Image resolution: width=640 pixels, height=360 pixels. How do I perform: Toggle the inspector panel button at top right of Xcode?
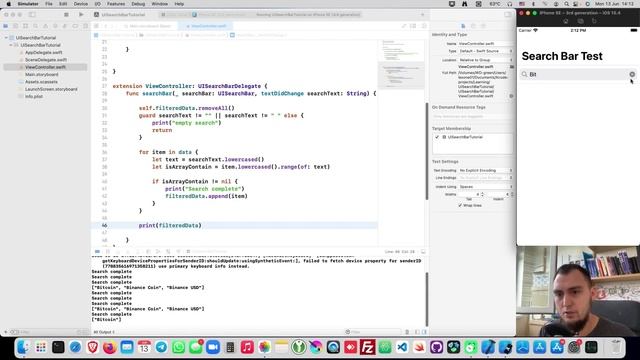508,15
